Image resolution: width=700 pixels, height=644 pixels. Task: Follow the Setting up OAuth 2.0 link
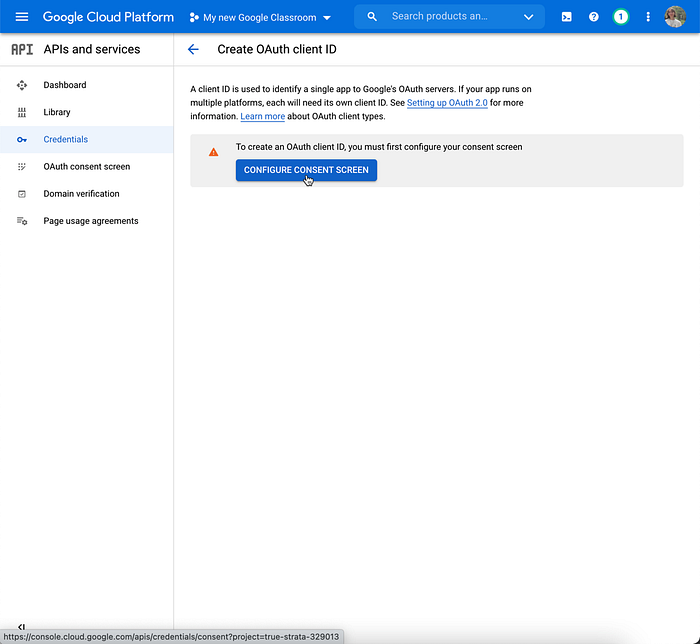[447, 103]
